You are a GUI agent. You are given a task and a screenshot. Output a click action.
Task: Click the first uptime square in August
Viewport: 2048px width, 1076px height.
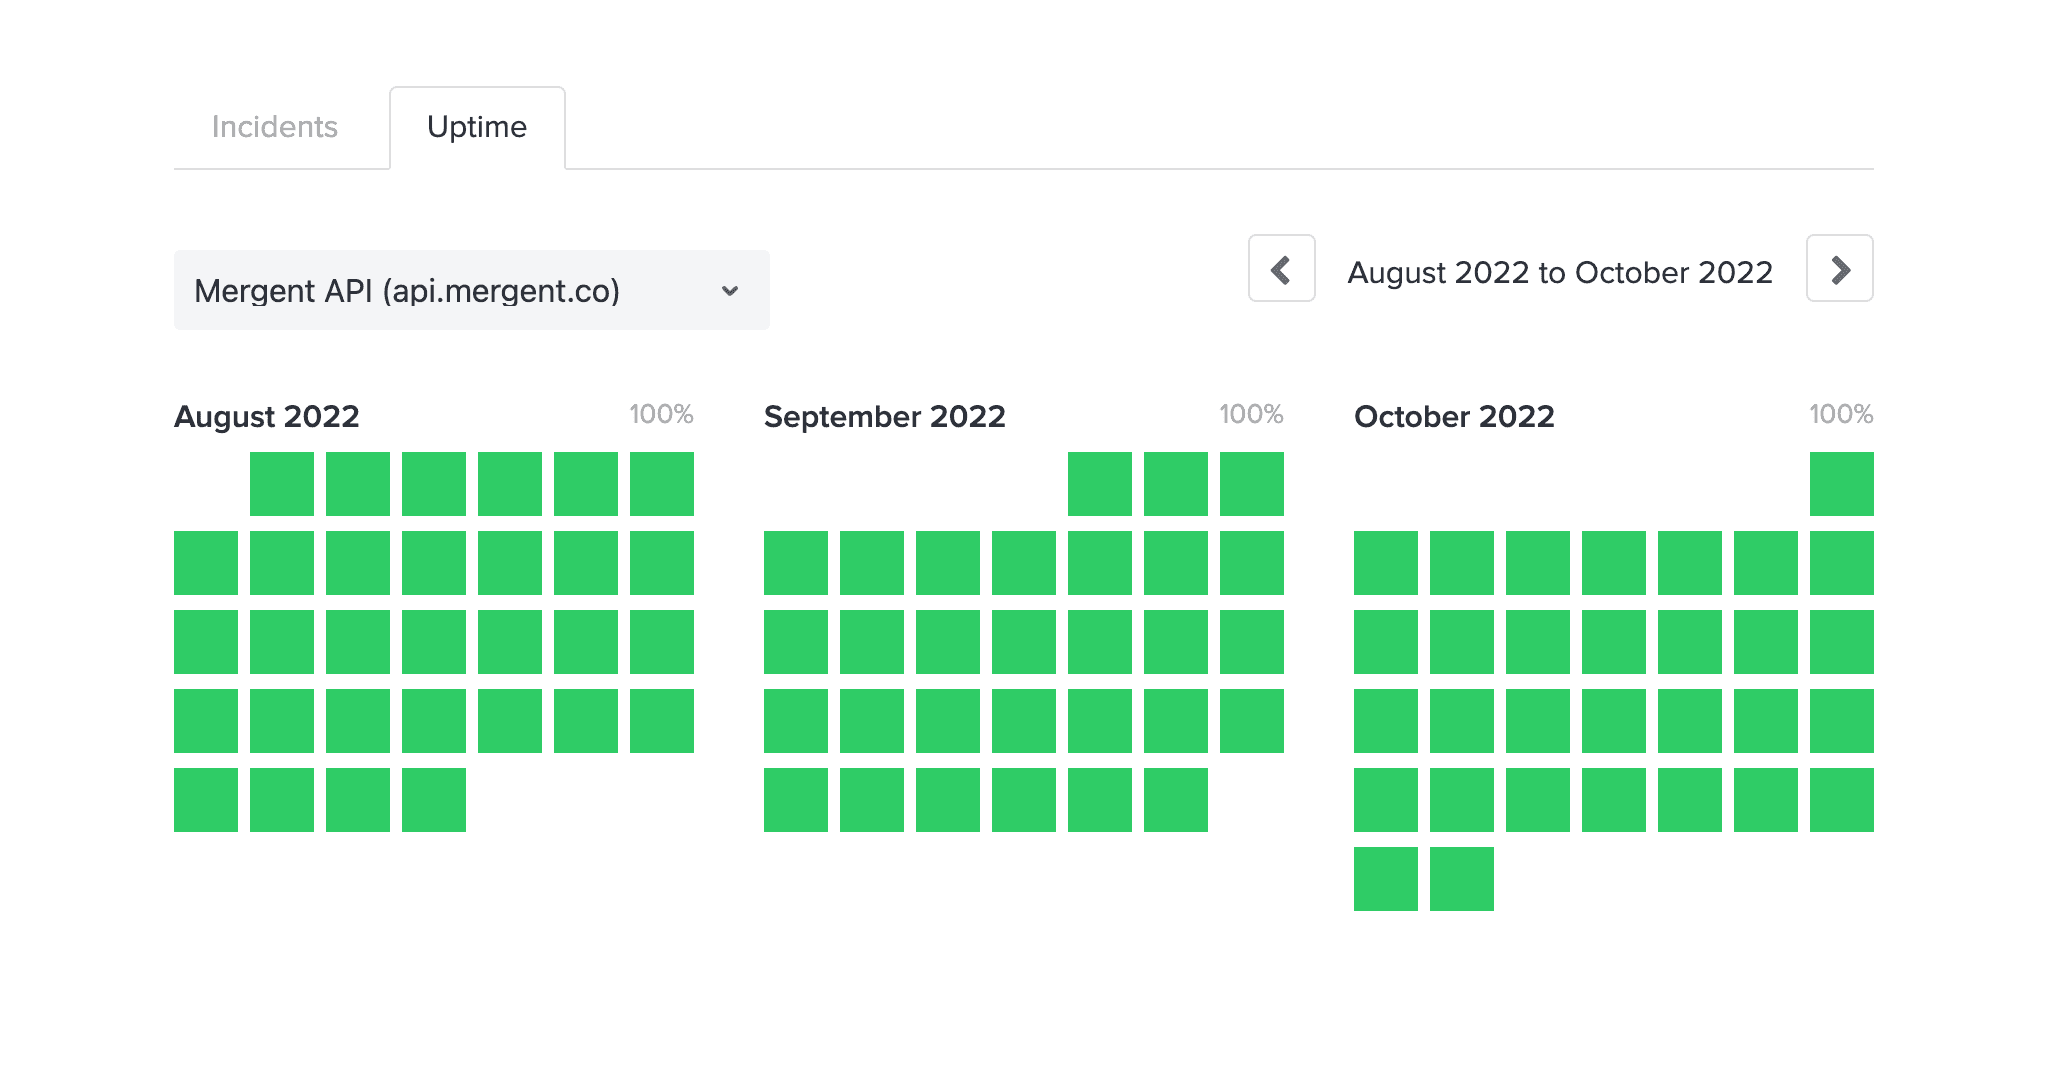[x=281, y=484]
